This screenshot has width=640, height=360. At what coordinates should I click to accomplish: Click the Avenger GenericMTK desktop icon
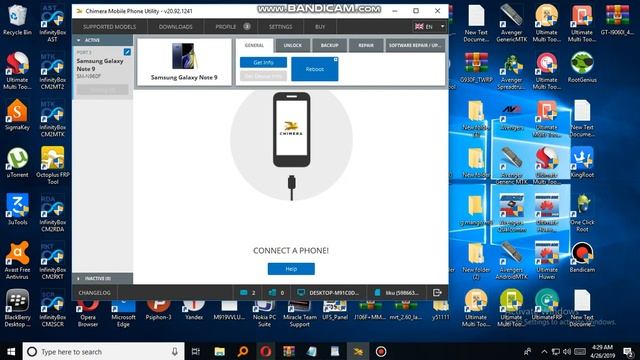coord(511,23)
